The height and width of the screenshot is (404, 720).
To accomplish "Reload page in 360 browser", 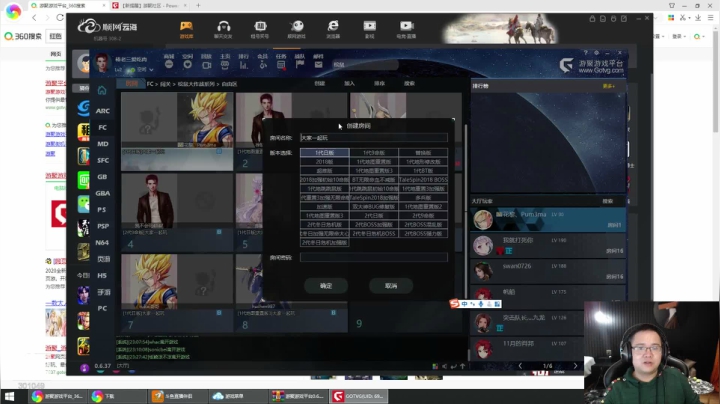I will [60, 17].
